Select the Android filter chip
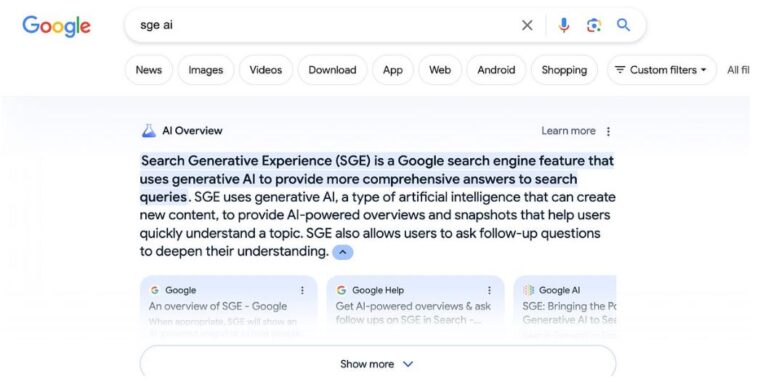This screenshot has height=384, width=768. point(496,70)
